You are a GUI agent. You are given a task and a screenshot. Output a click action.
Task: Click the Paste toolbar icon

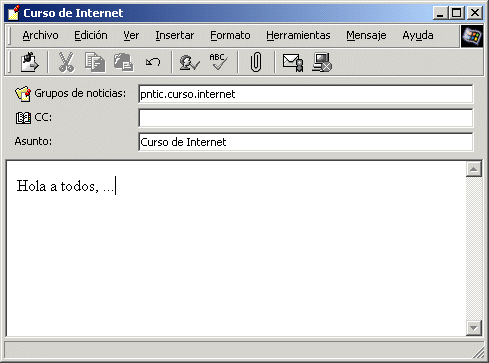124,62
